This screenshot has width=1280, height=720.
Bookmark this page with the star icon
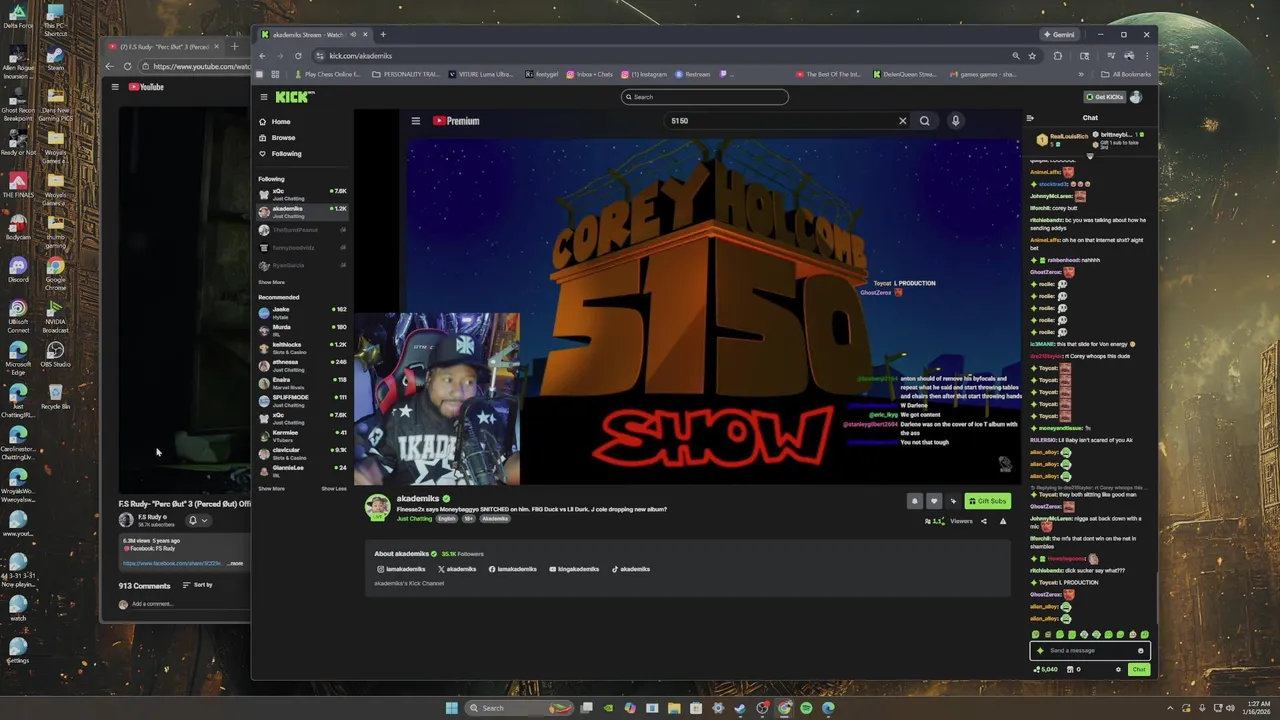coord(1032,56)
